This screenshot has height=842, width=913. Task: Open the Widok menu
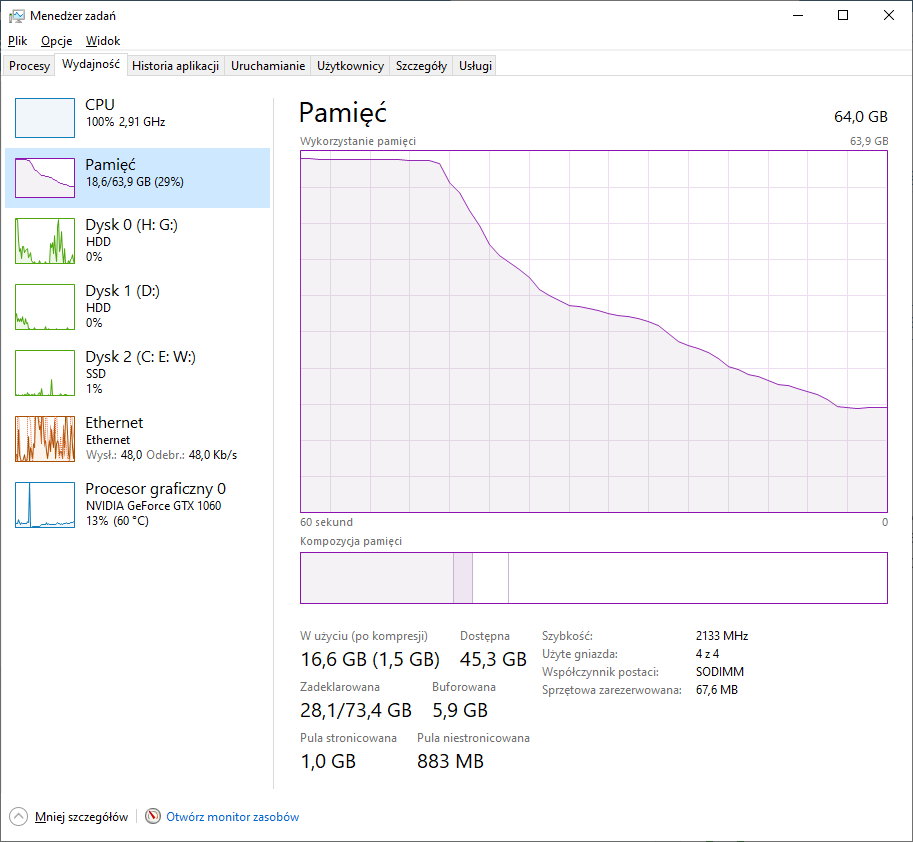pos(103,41)
